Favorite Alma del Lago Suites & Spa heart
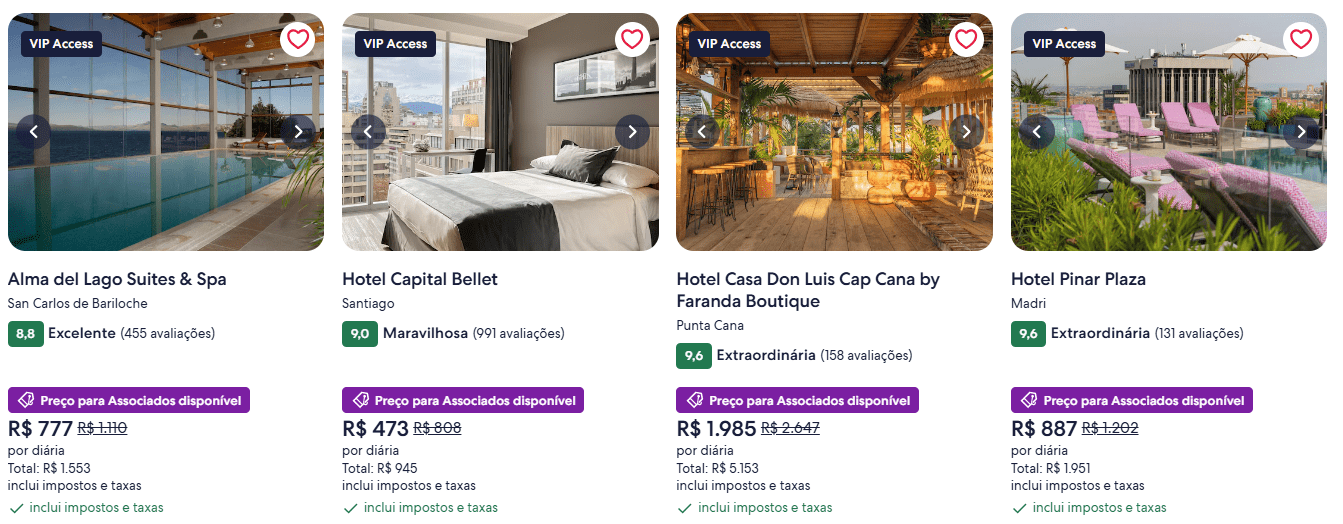Viewport: 1343px width, 524px height. tap(297, 39)
